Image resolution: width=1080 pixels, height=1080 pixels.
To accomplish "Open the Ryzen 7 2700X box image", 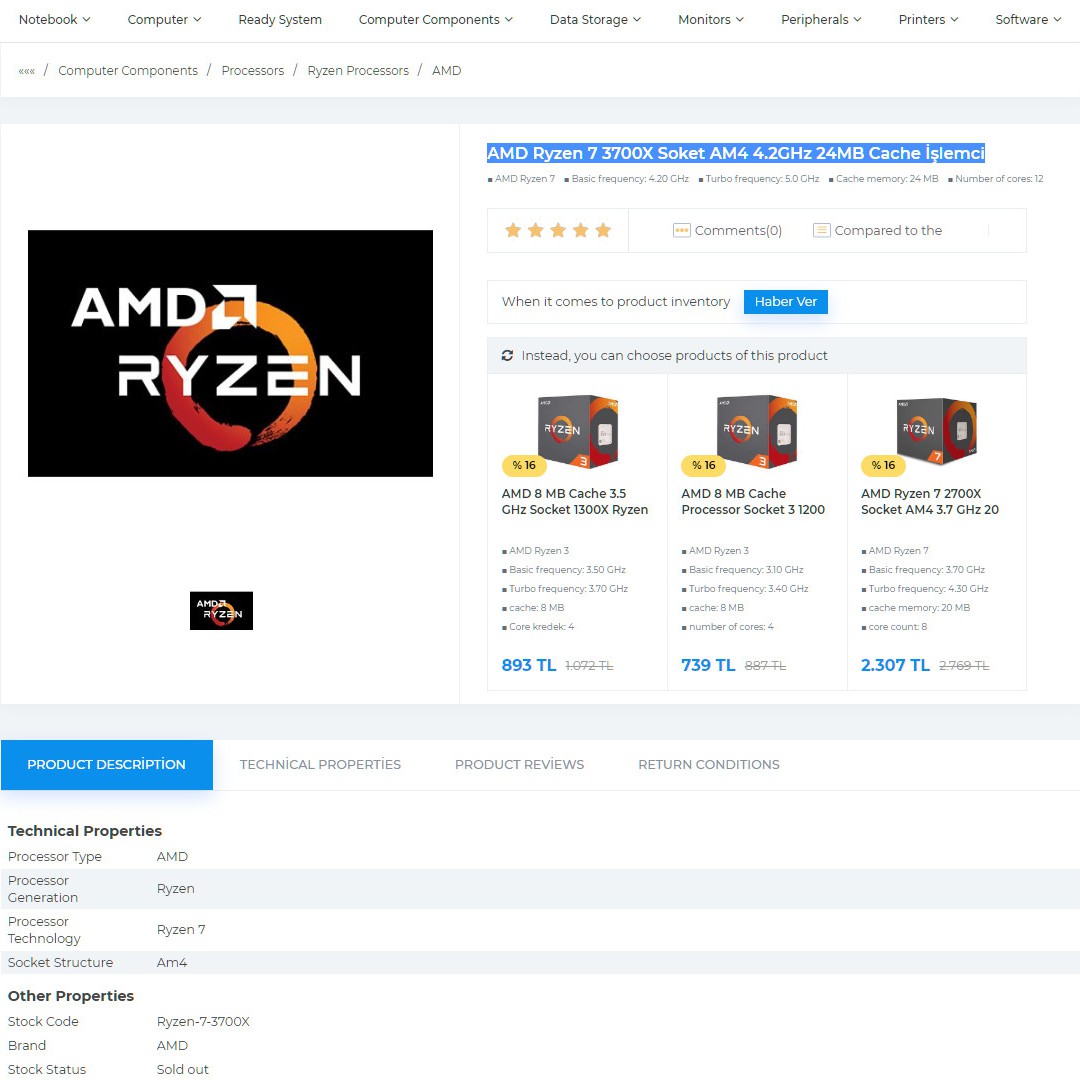I will (937, 431).
